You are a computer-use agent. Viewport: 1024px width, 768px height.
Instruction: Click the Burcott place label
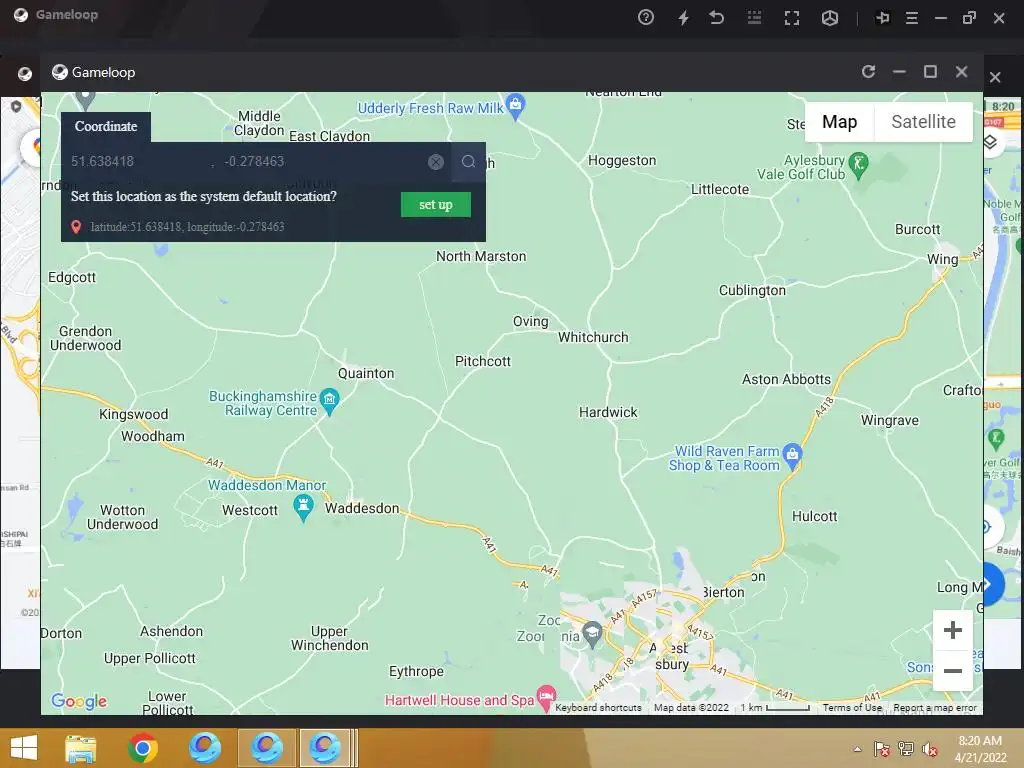[918, 229]
